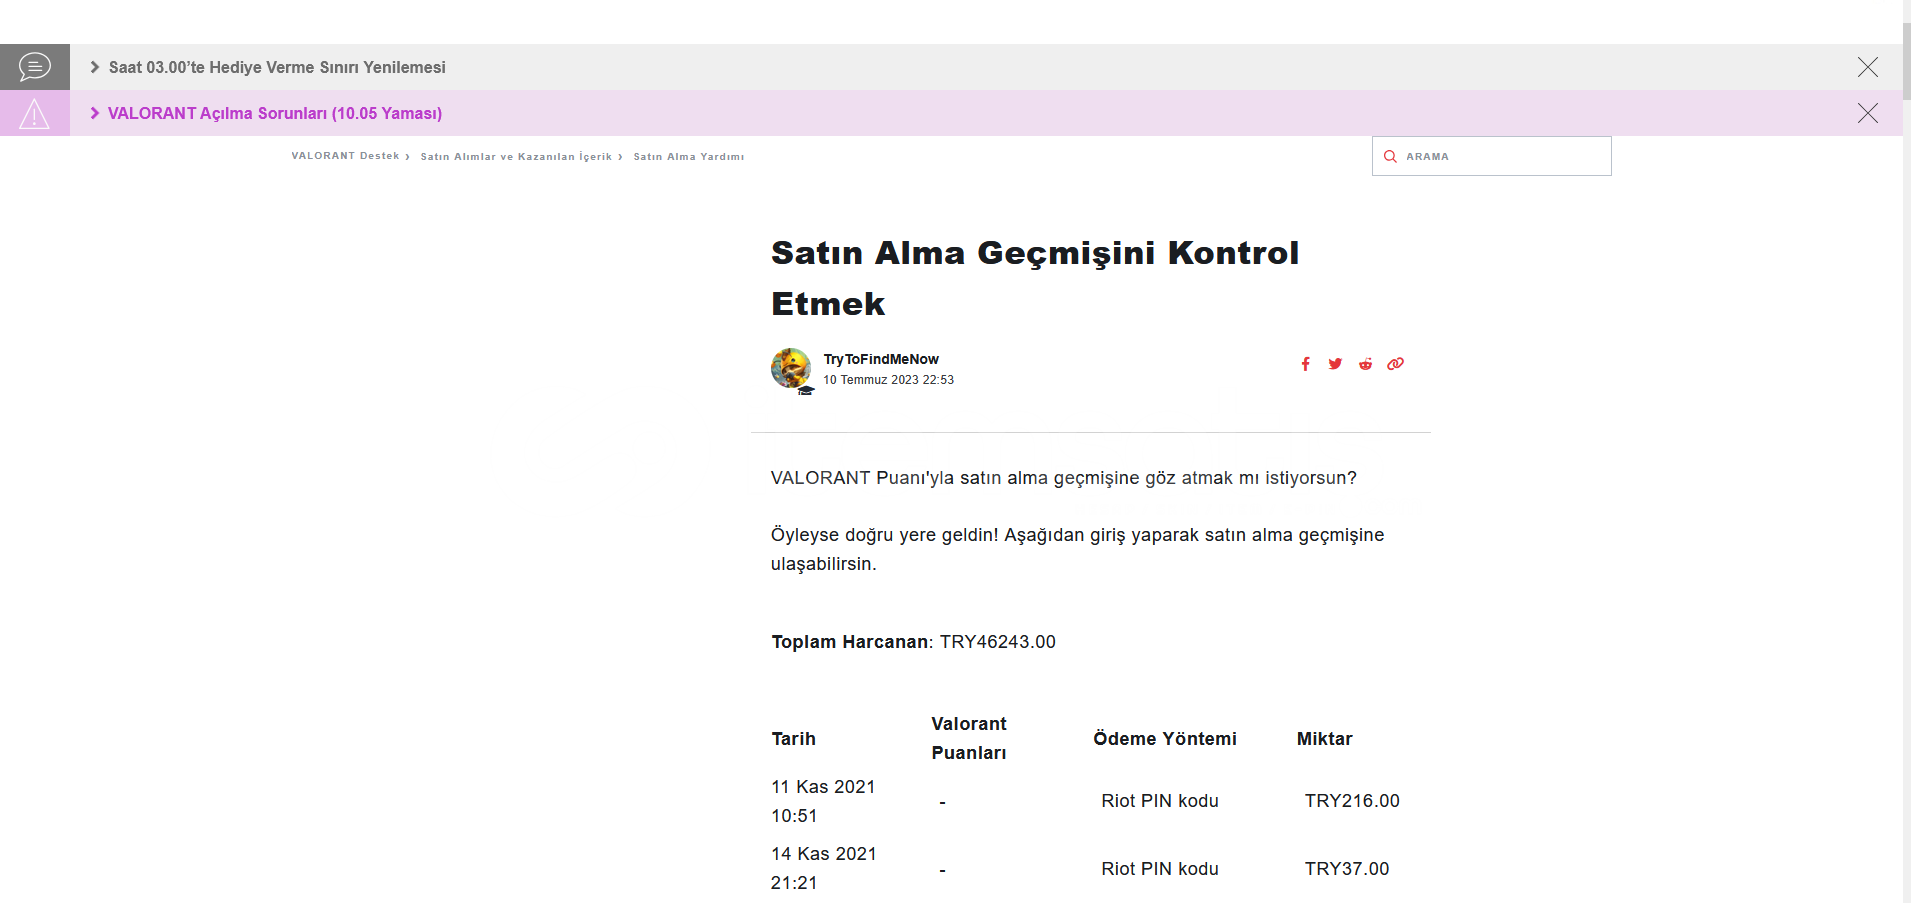
Task: Copy article link via chain icon
Action: (1395, 364)
